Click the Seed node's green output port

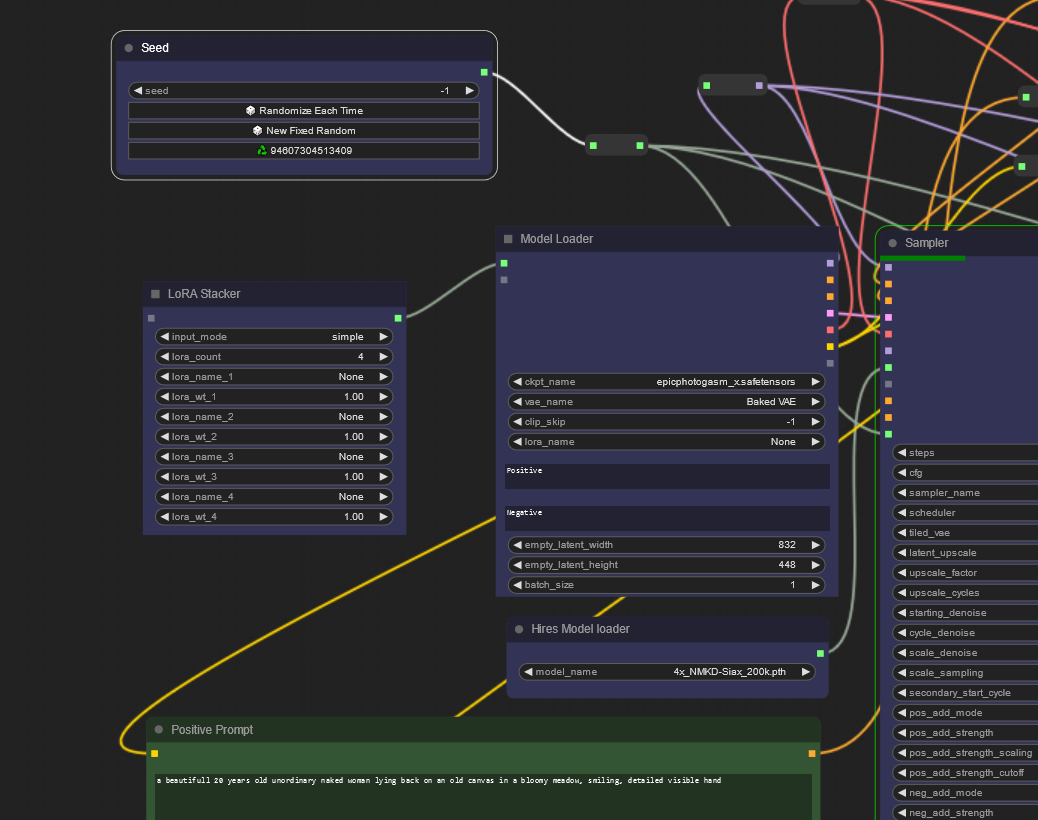(x=484, y=72)
